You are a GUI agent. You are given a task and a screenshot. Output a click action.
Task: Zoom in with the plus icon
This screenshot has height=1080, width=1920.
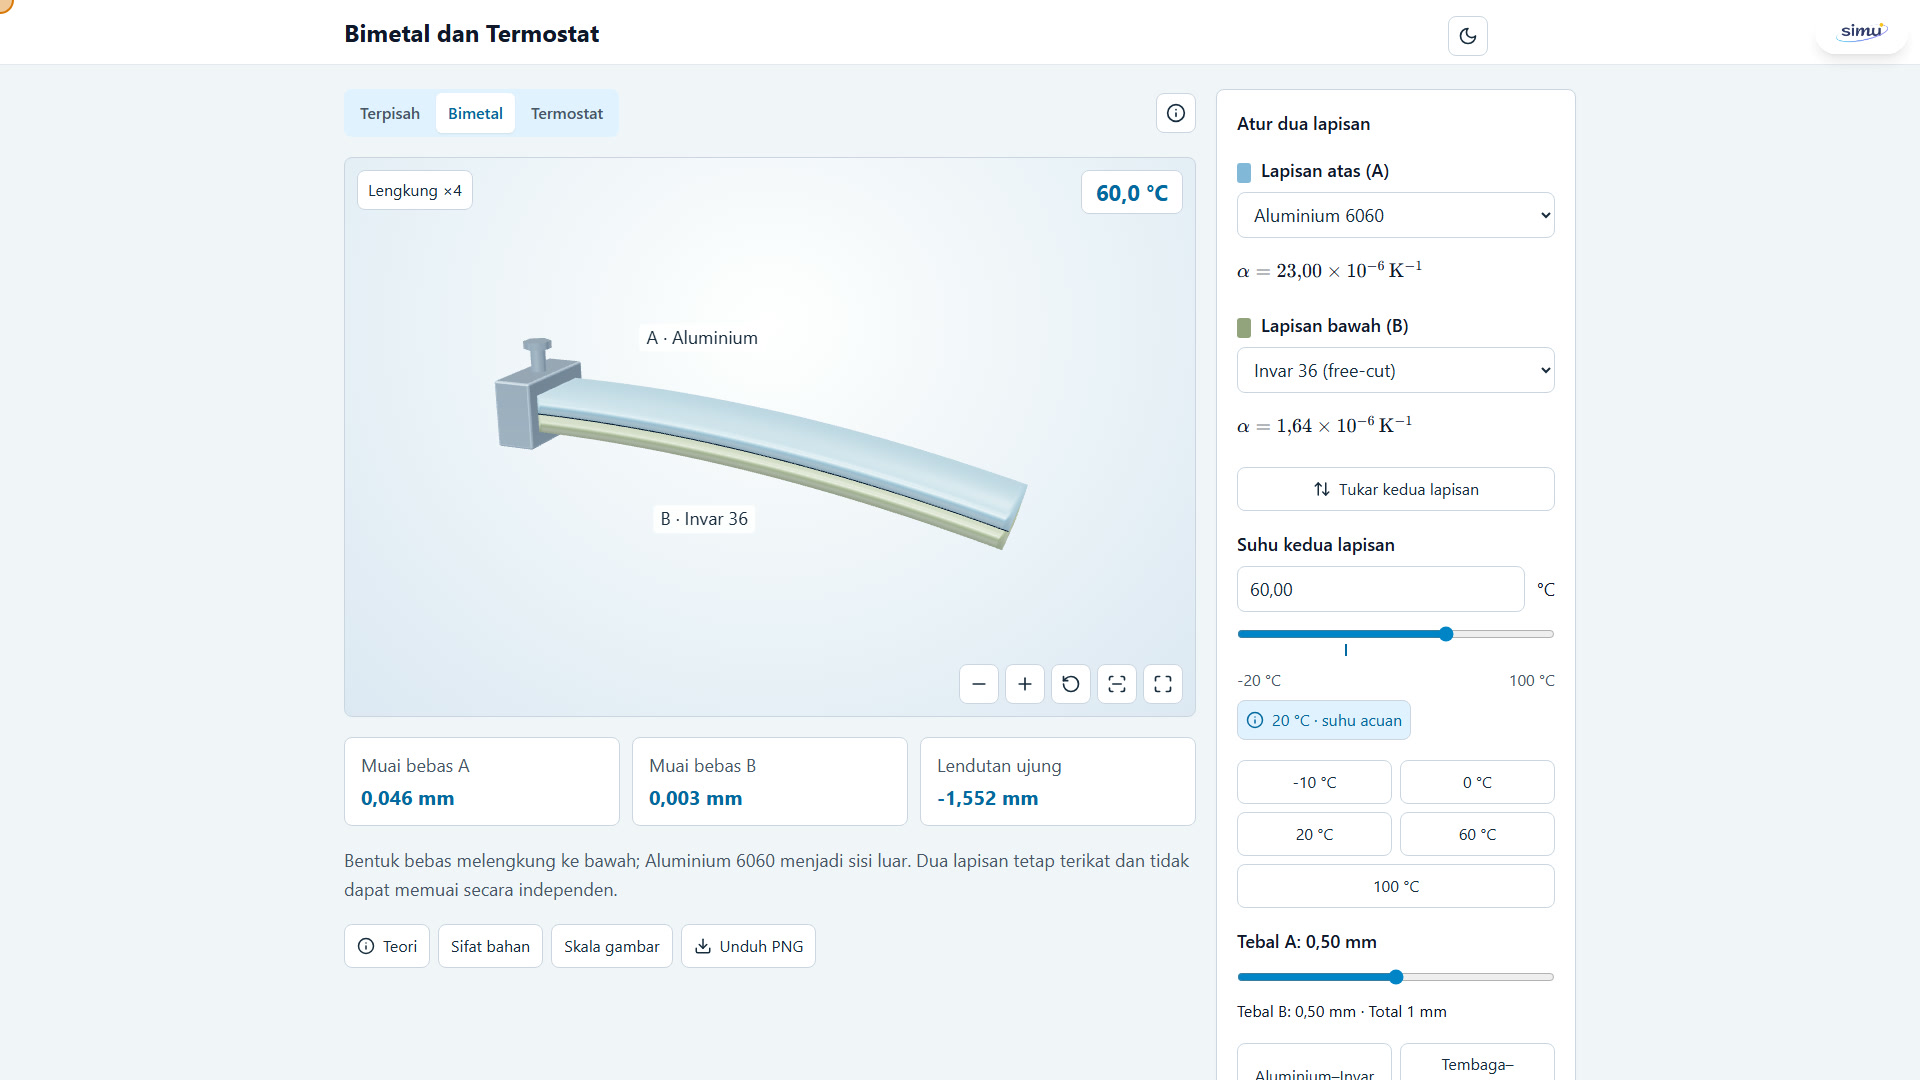1025,684
